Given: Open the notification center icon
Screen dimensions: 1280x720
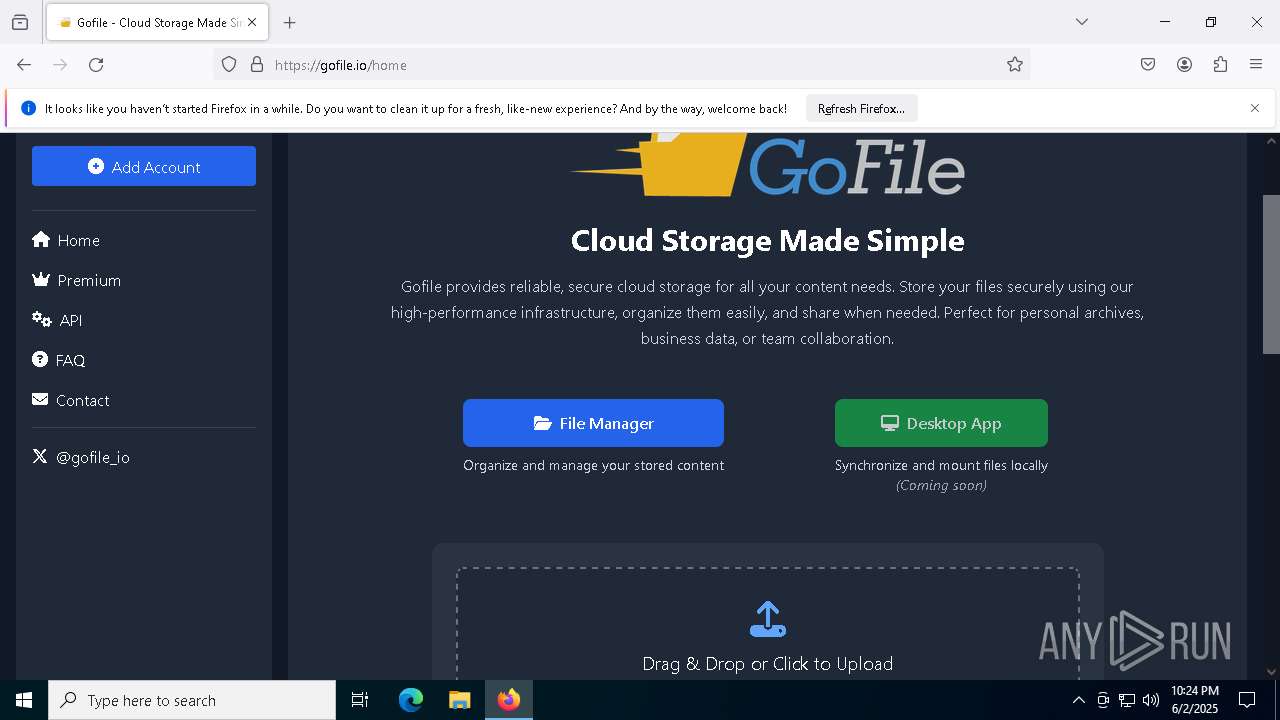Looking at the screenshot, I should 1247,700.
